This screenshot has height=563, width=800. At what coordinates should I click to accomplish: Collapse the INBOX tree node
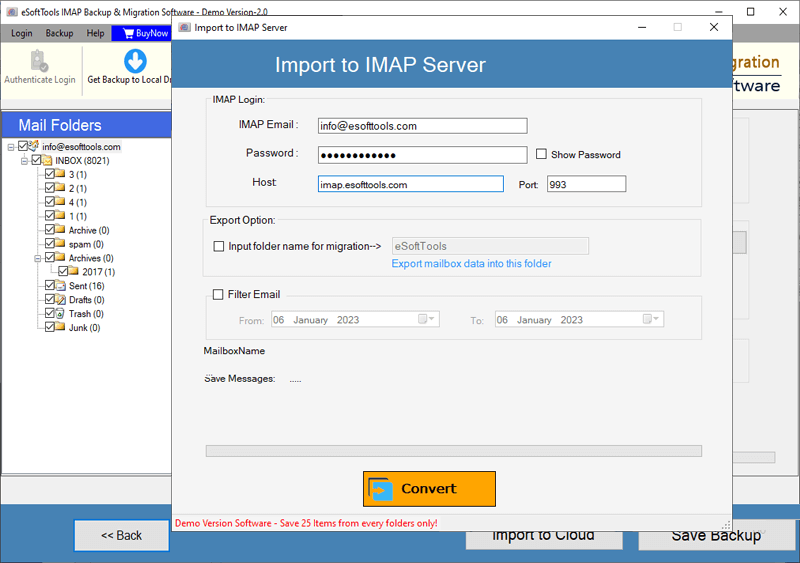(x=24, y=161)
